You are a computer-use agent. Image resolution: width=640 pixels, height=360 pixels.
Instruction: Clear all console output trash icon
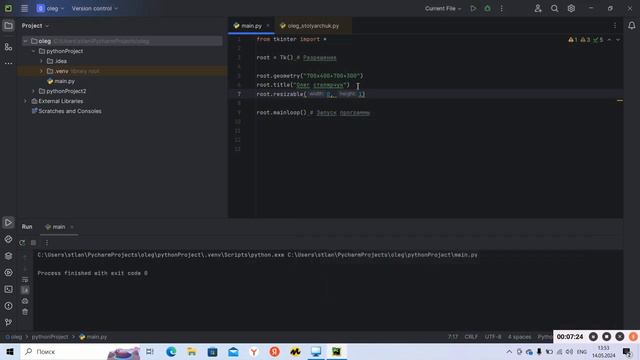coord(25,312)
